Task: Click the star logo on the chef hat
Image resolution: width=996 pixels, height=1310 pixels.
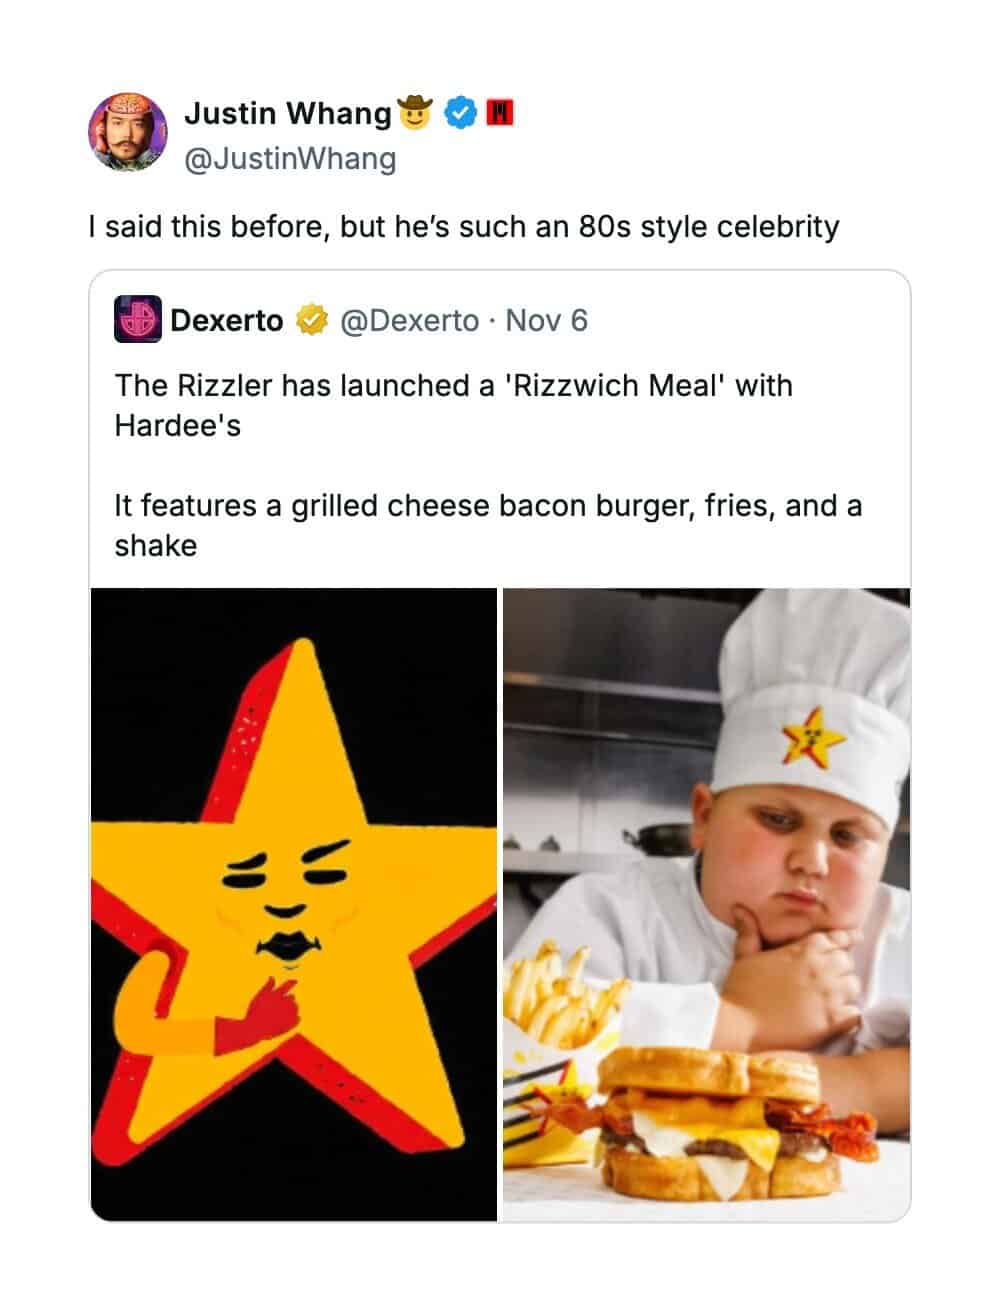Action: [x=811, y=737]
